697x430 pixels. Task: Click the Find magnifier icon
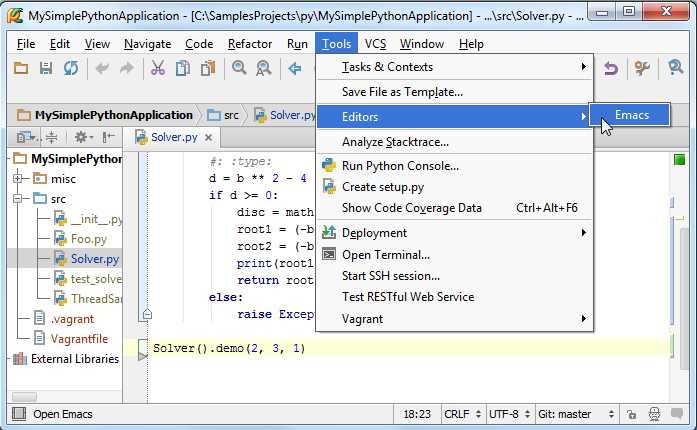click(x=239, y=68)
